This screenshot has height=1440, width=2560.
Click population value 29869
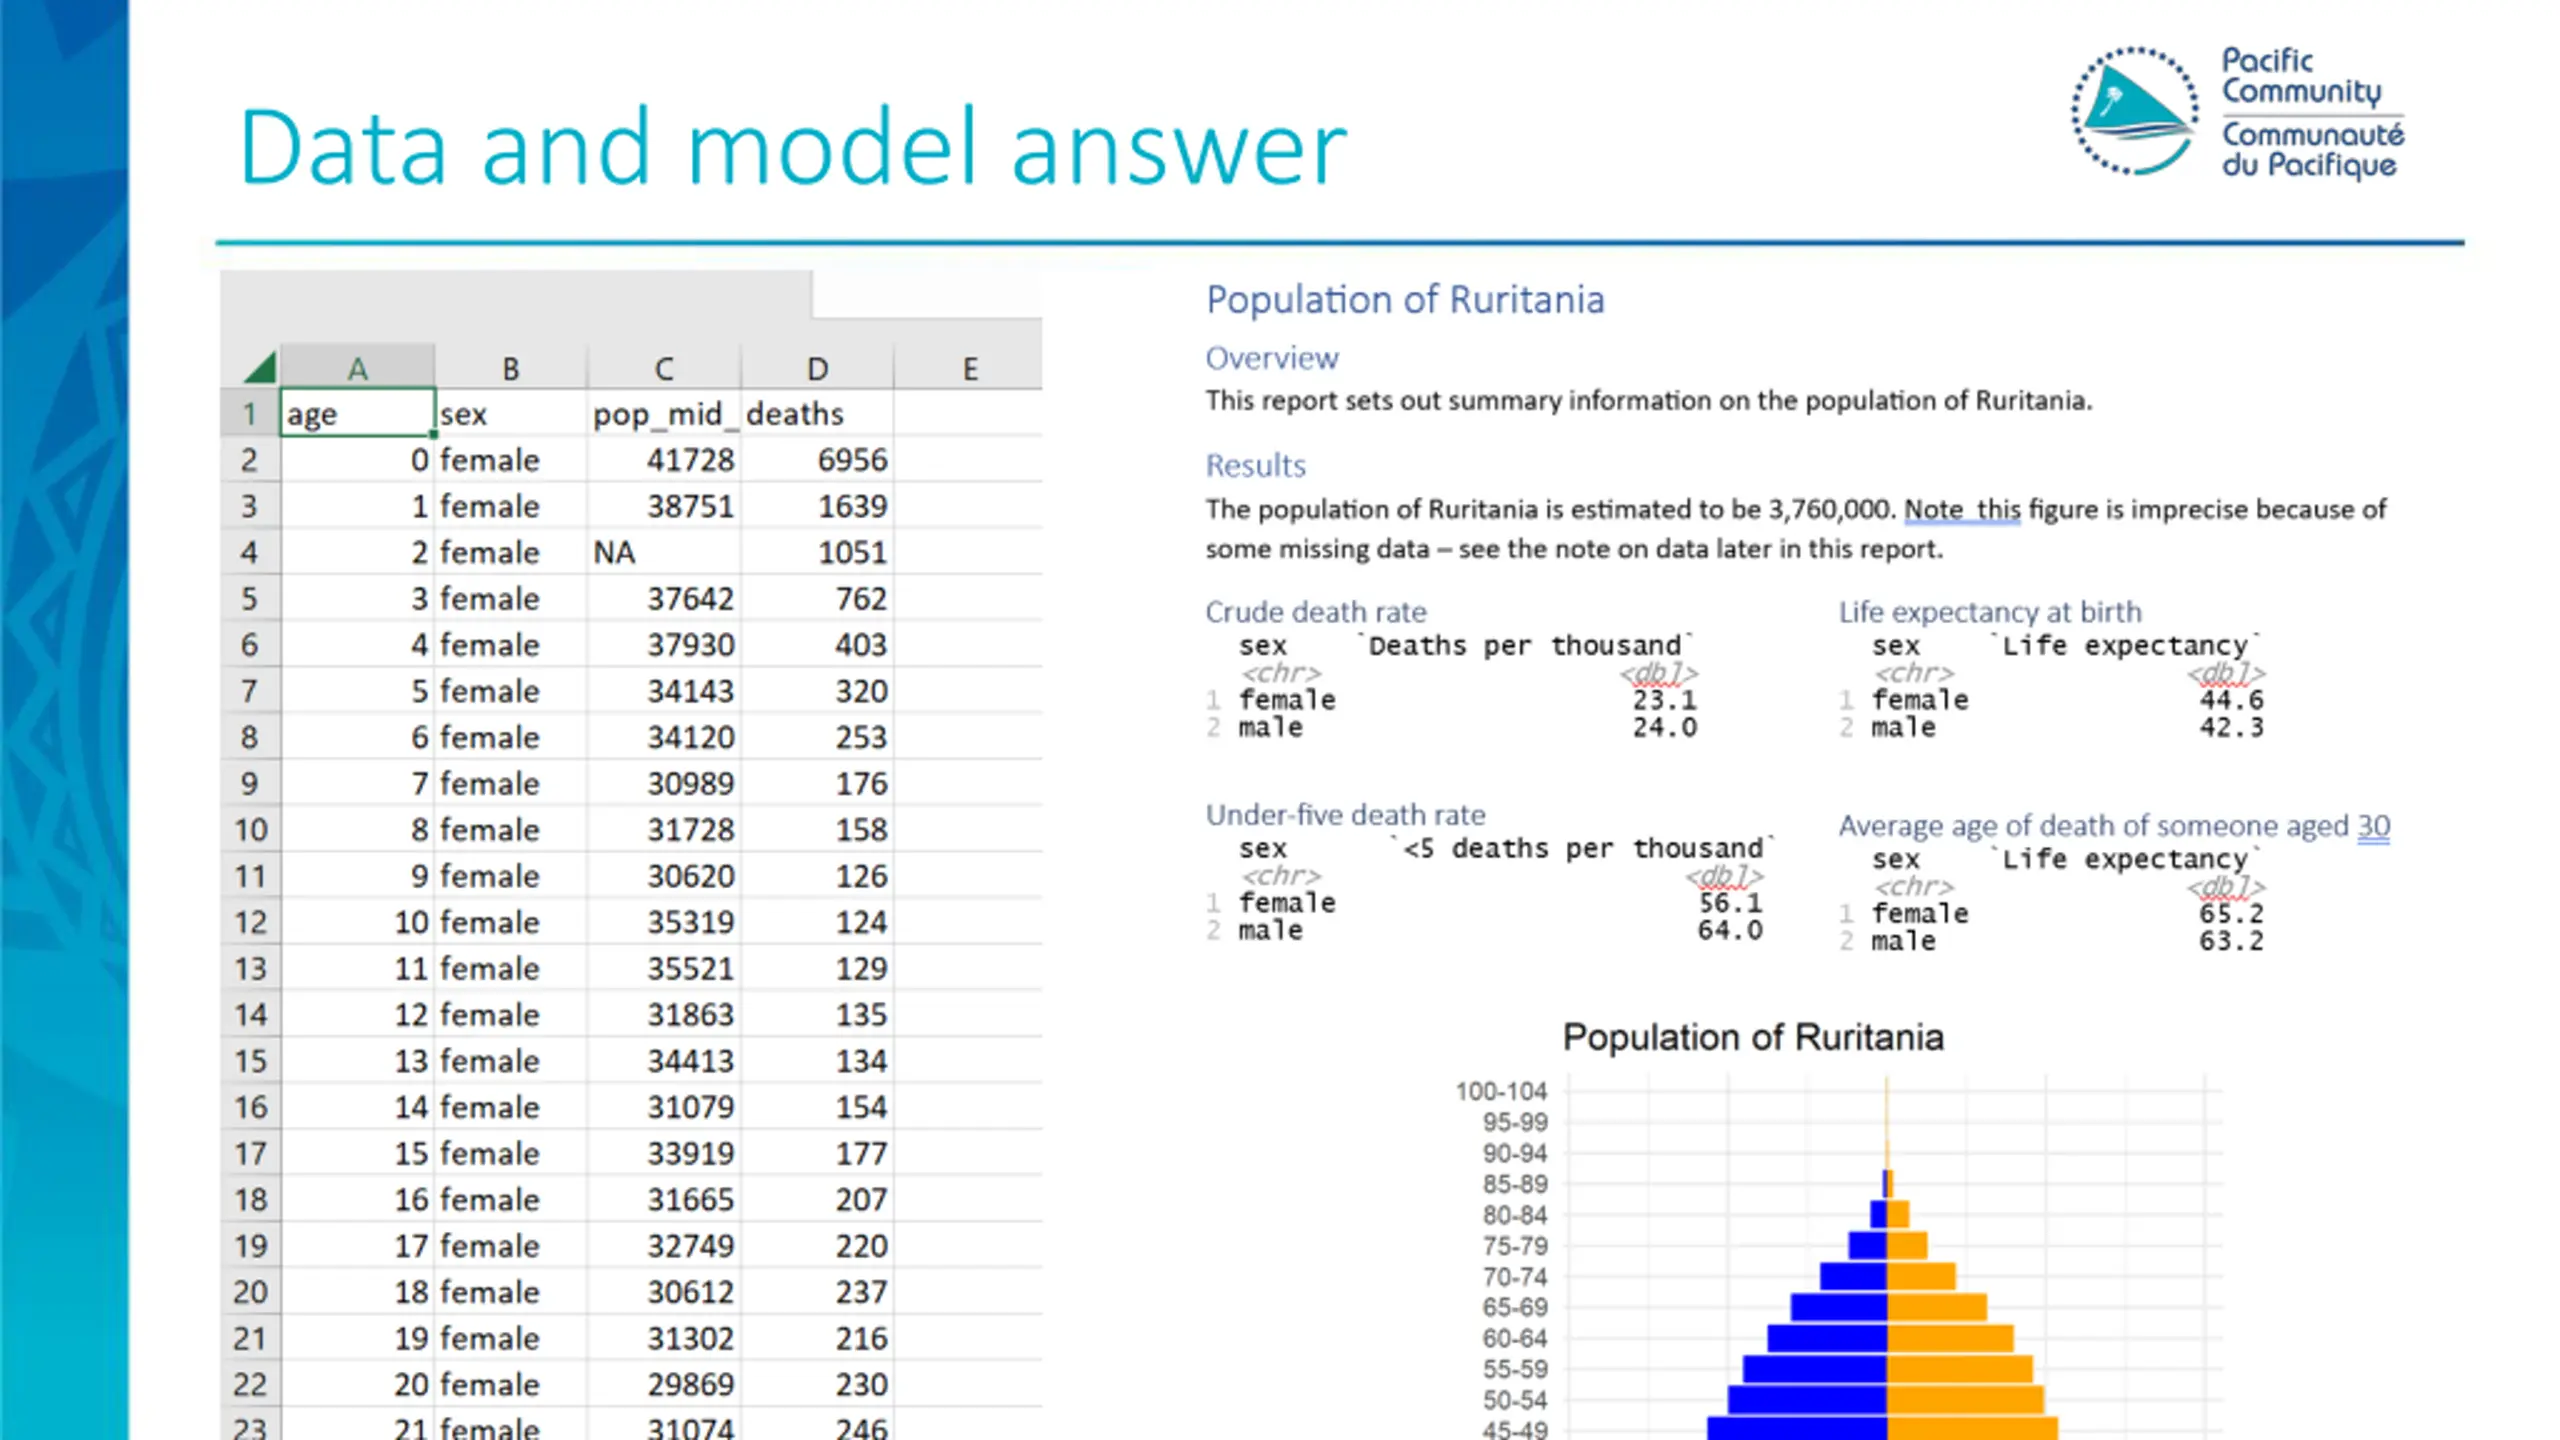(690, 1384)
